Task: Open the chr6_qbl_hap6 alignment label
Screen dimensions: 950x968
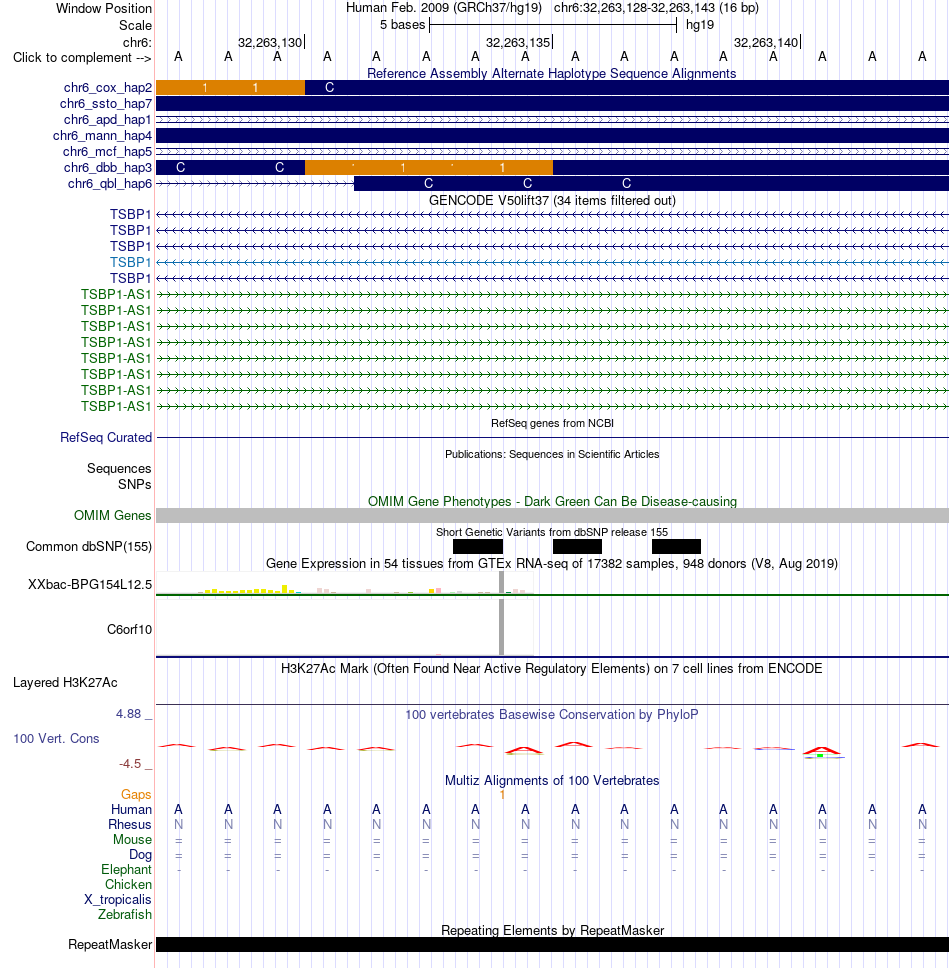Action: point(109,184)
